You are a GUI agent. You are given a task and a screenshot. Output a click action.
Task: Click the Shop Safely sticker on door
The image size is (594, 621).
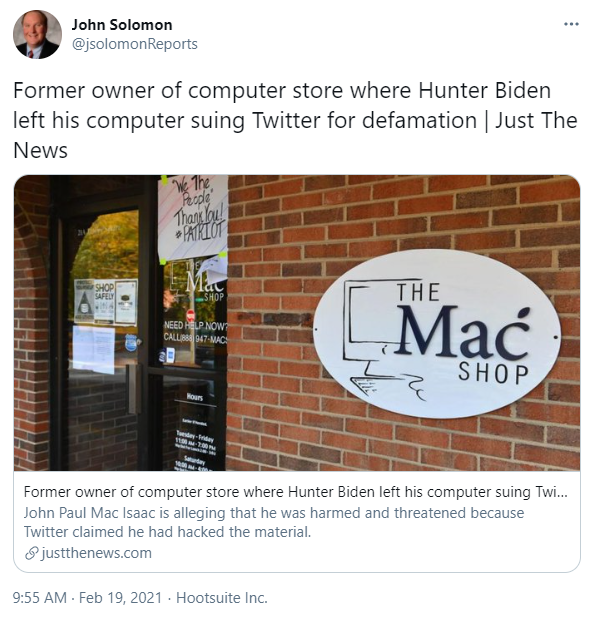(105, 301)
